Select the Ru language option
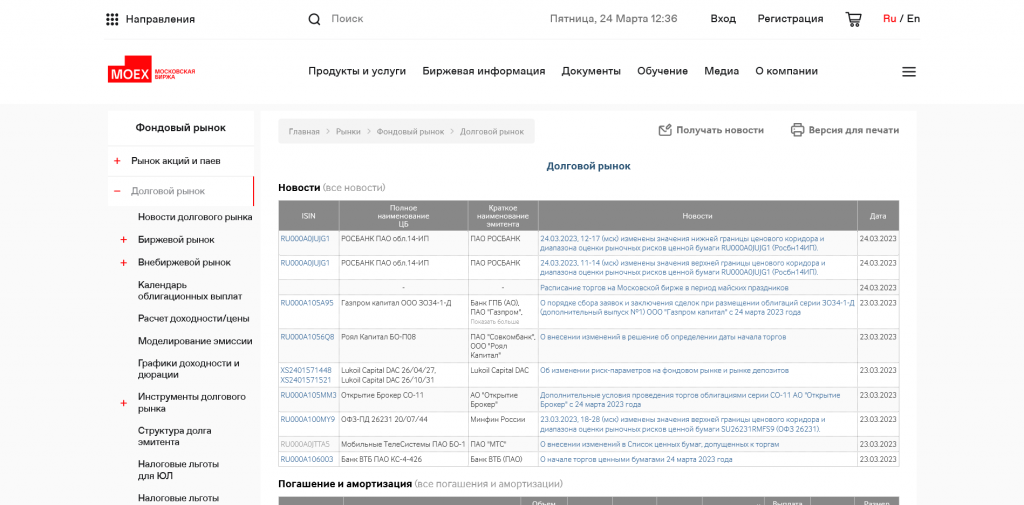The height and width of the screenshot is (505, 1024). click(889, 18)
